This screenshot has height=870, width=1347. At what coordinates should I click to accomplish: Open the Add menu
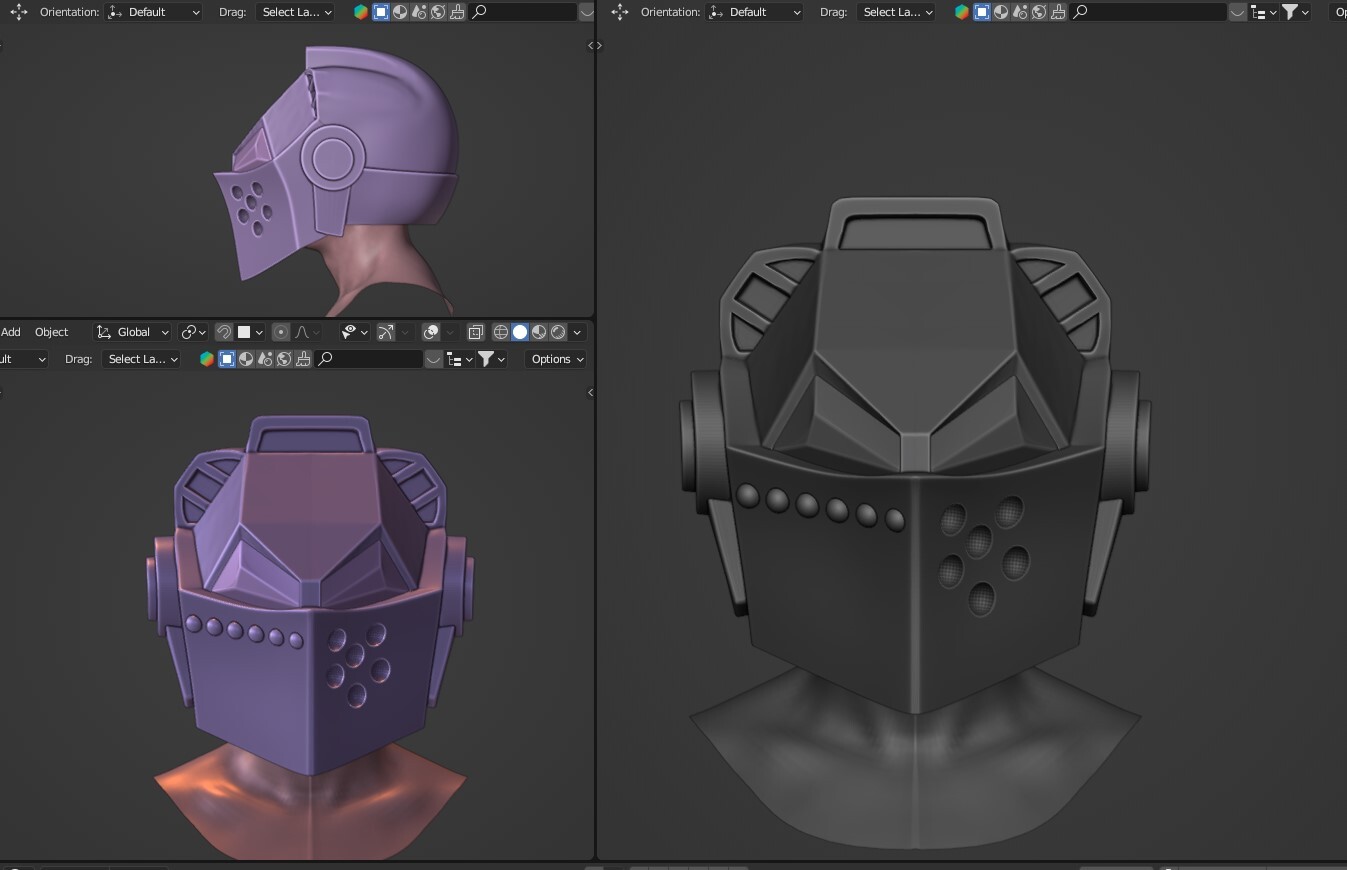(11, 332)
